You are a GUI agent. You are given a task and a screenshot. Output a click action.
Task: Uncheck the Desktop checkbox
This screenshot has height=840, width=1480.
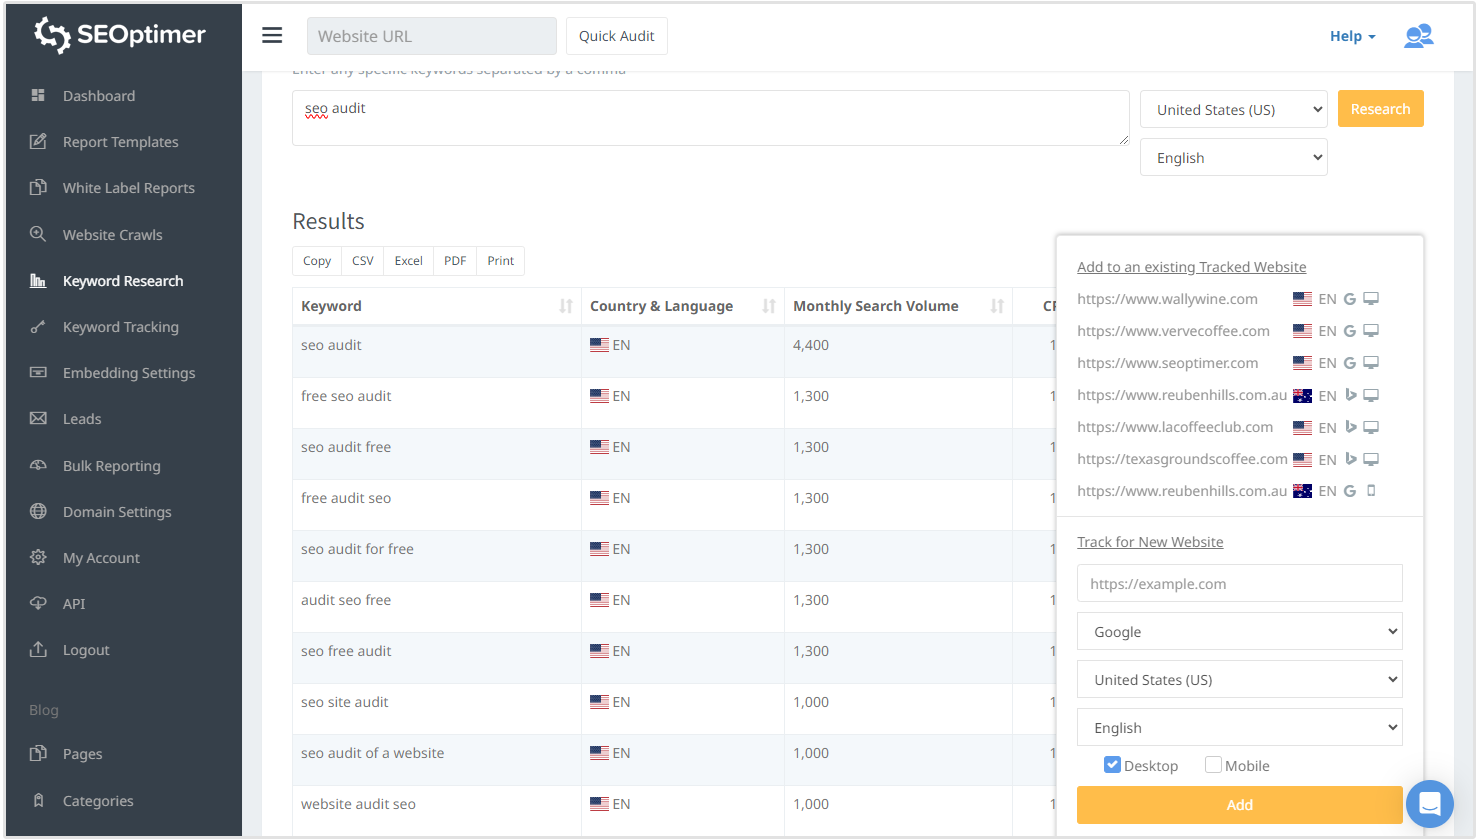coord(1112,765)
